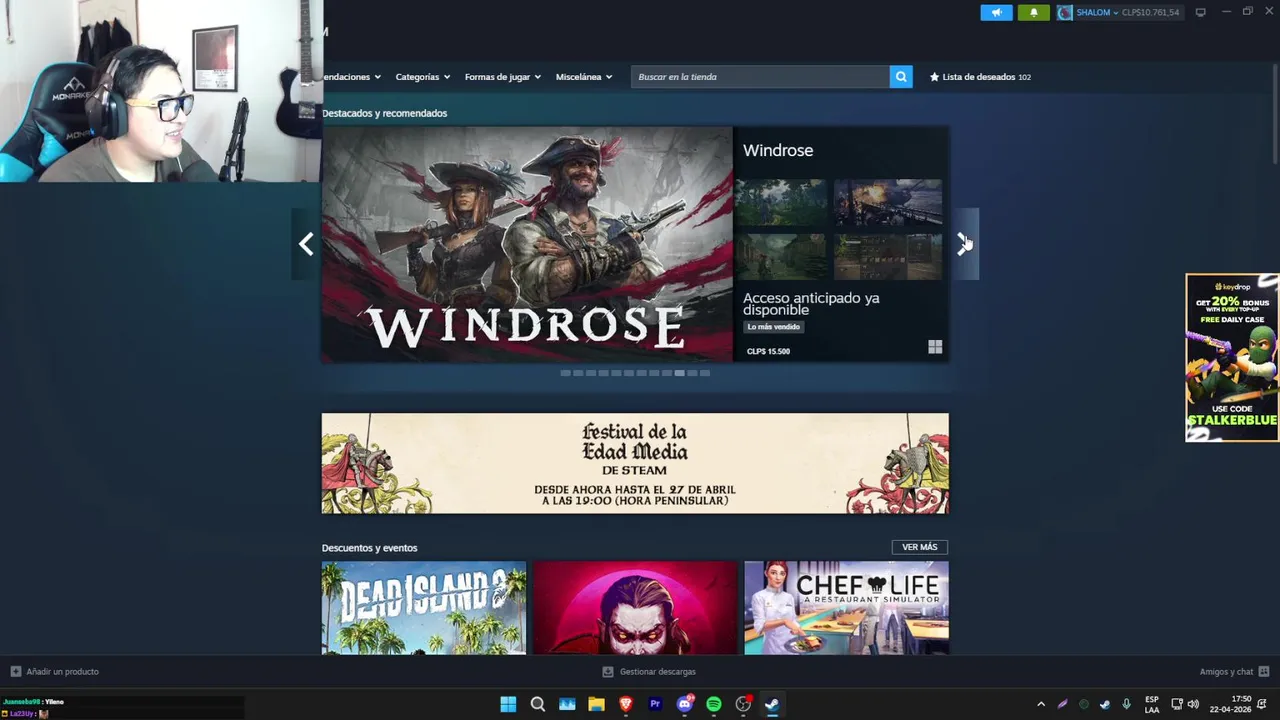Open the SHALOM profile avatar
The height and width of the screenshot is (720, 1280).
pyautogui.click(x=1065, y=12)
